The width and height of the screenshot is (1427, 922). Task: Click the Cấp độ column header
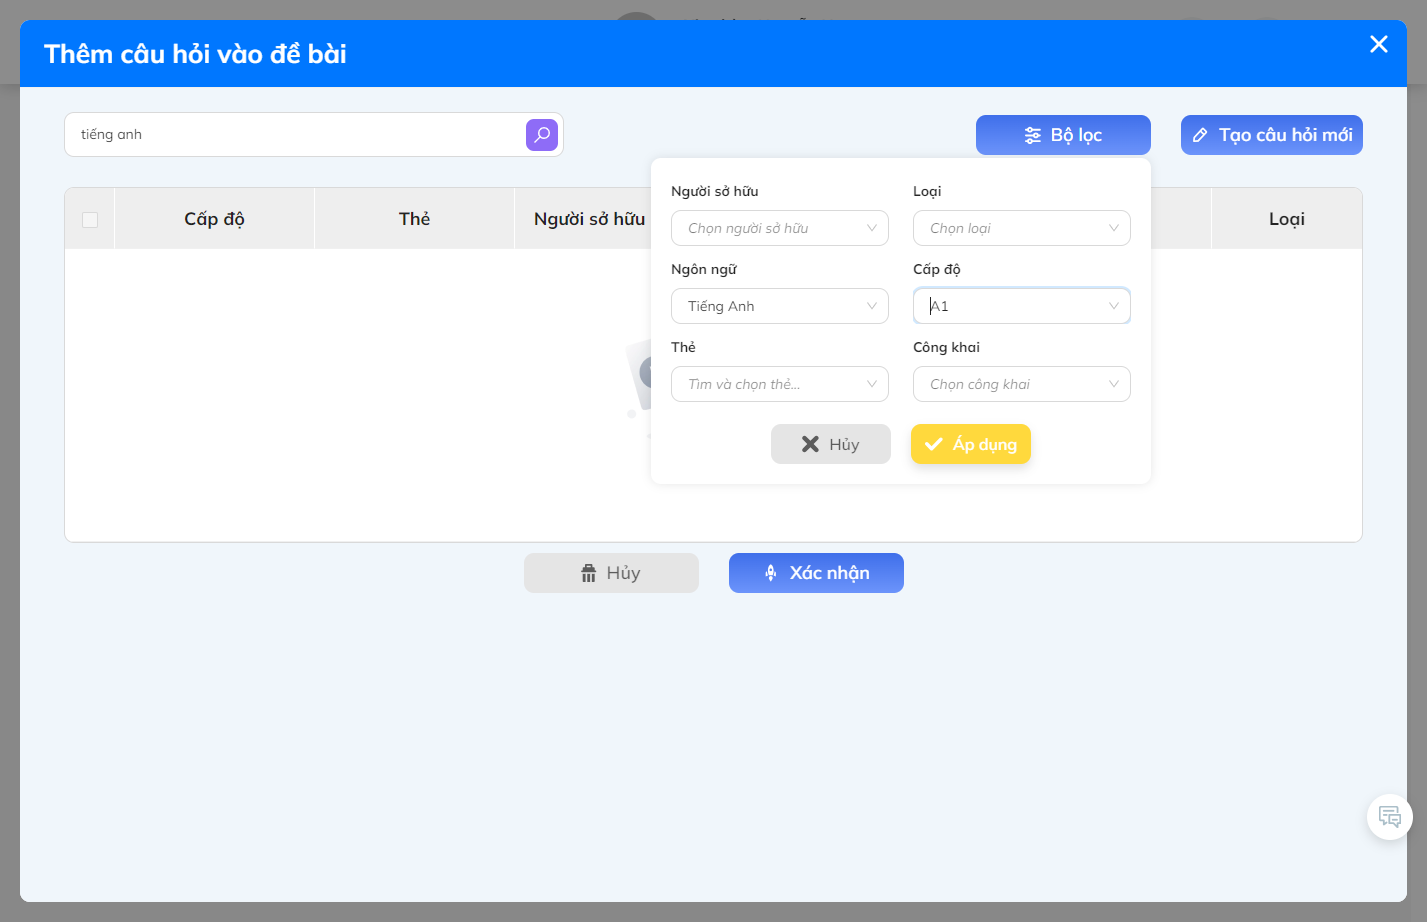(x=214, y=219)
